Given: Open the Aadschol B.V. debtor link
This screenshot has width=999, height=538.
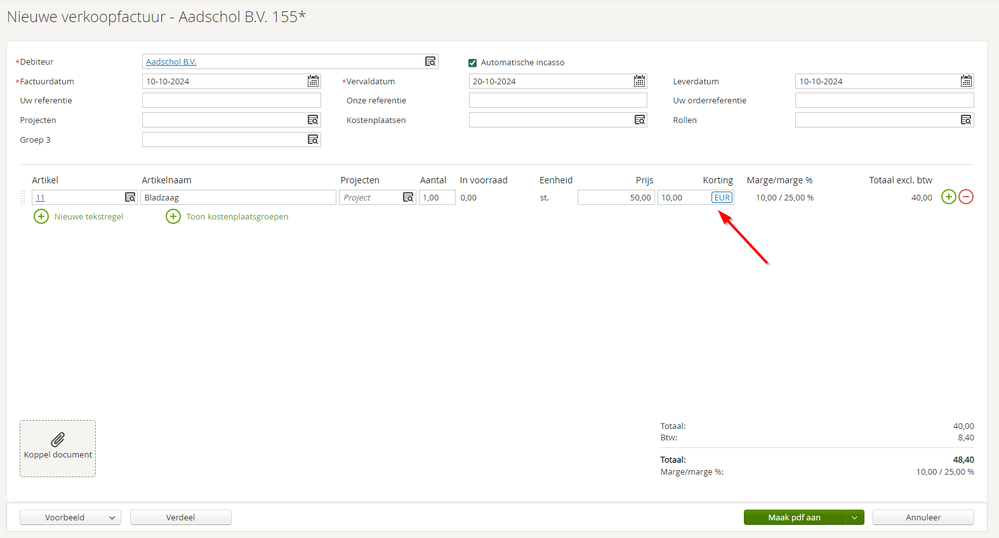Looking at the screenshot, I should 171,62.
